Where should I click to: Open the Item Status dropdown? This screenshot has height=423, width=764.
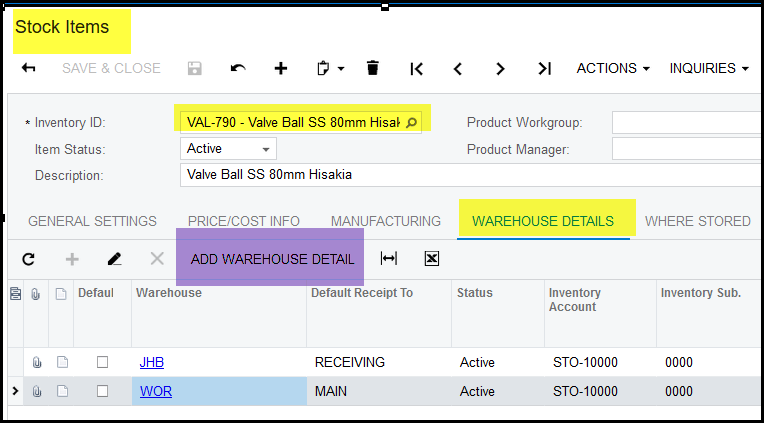pos(265,149)
